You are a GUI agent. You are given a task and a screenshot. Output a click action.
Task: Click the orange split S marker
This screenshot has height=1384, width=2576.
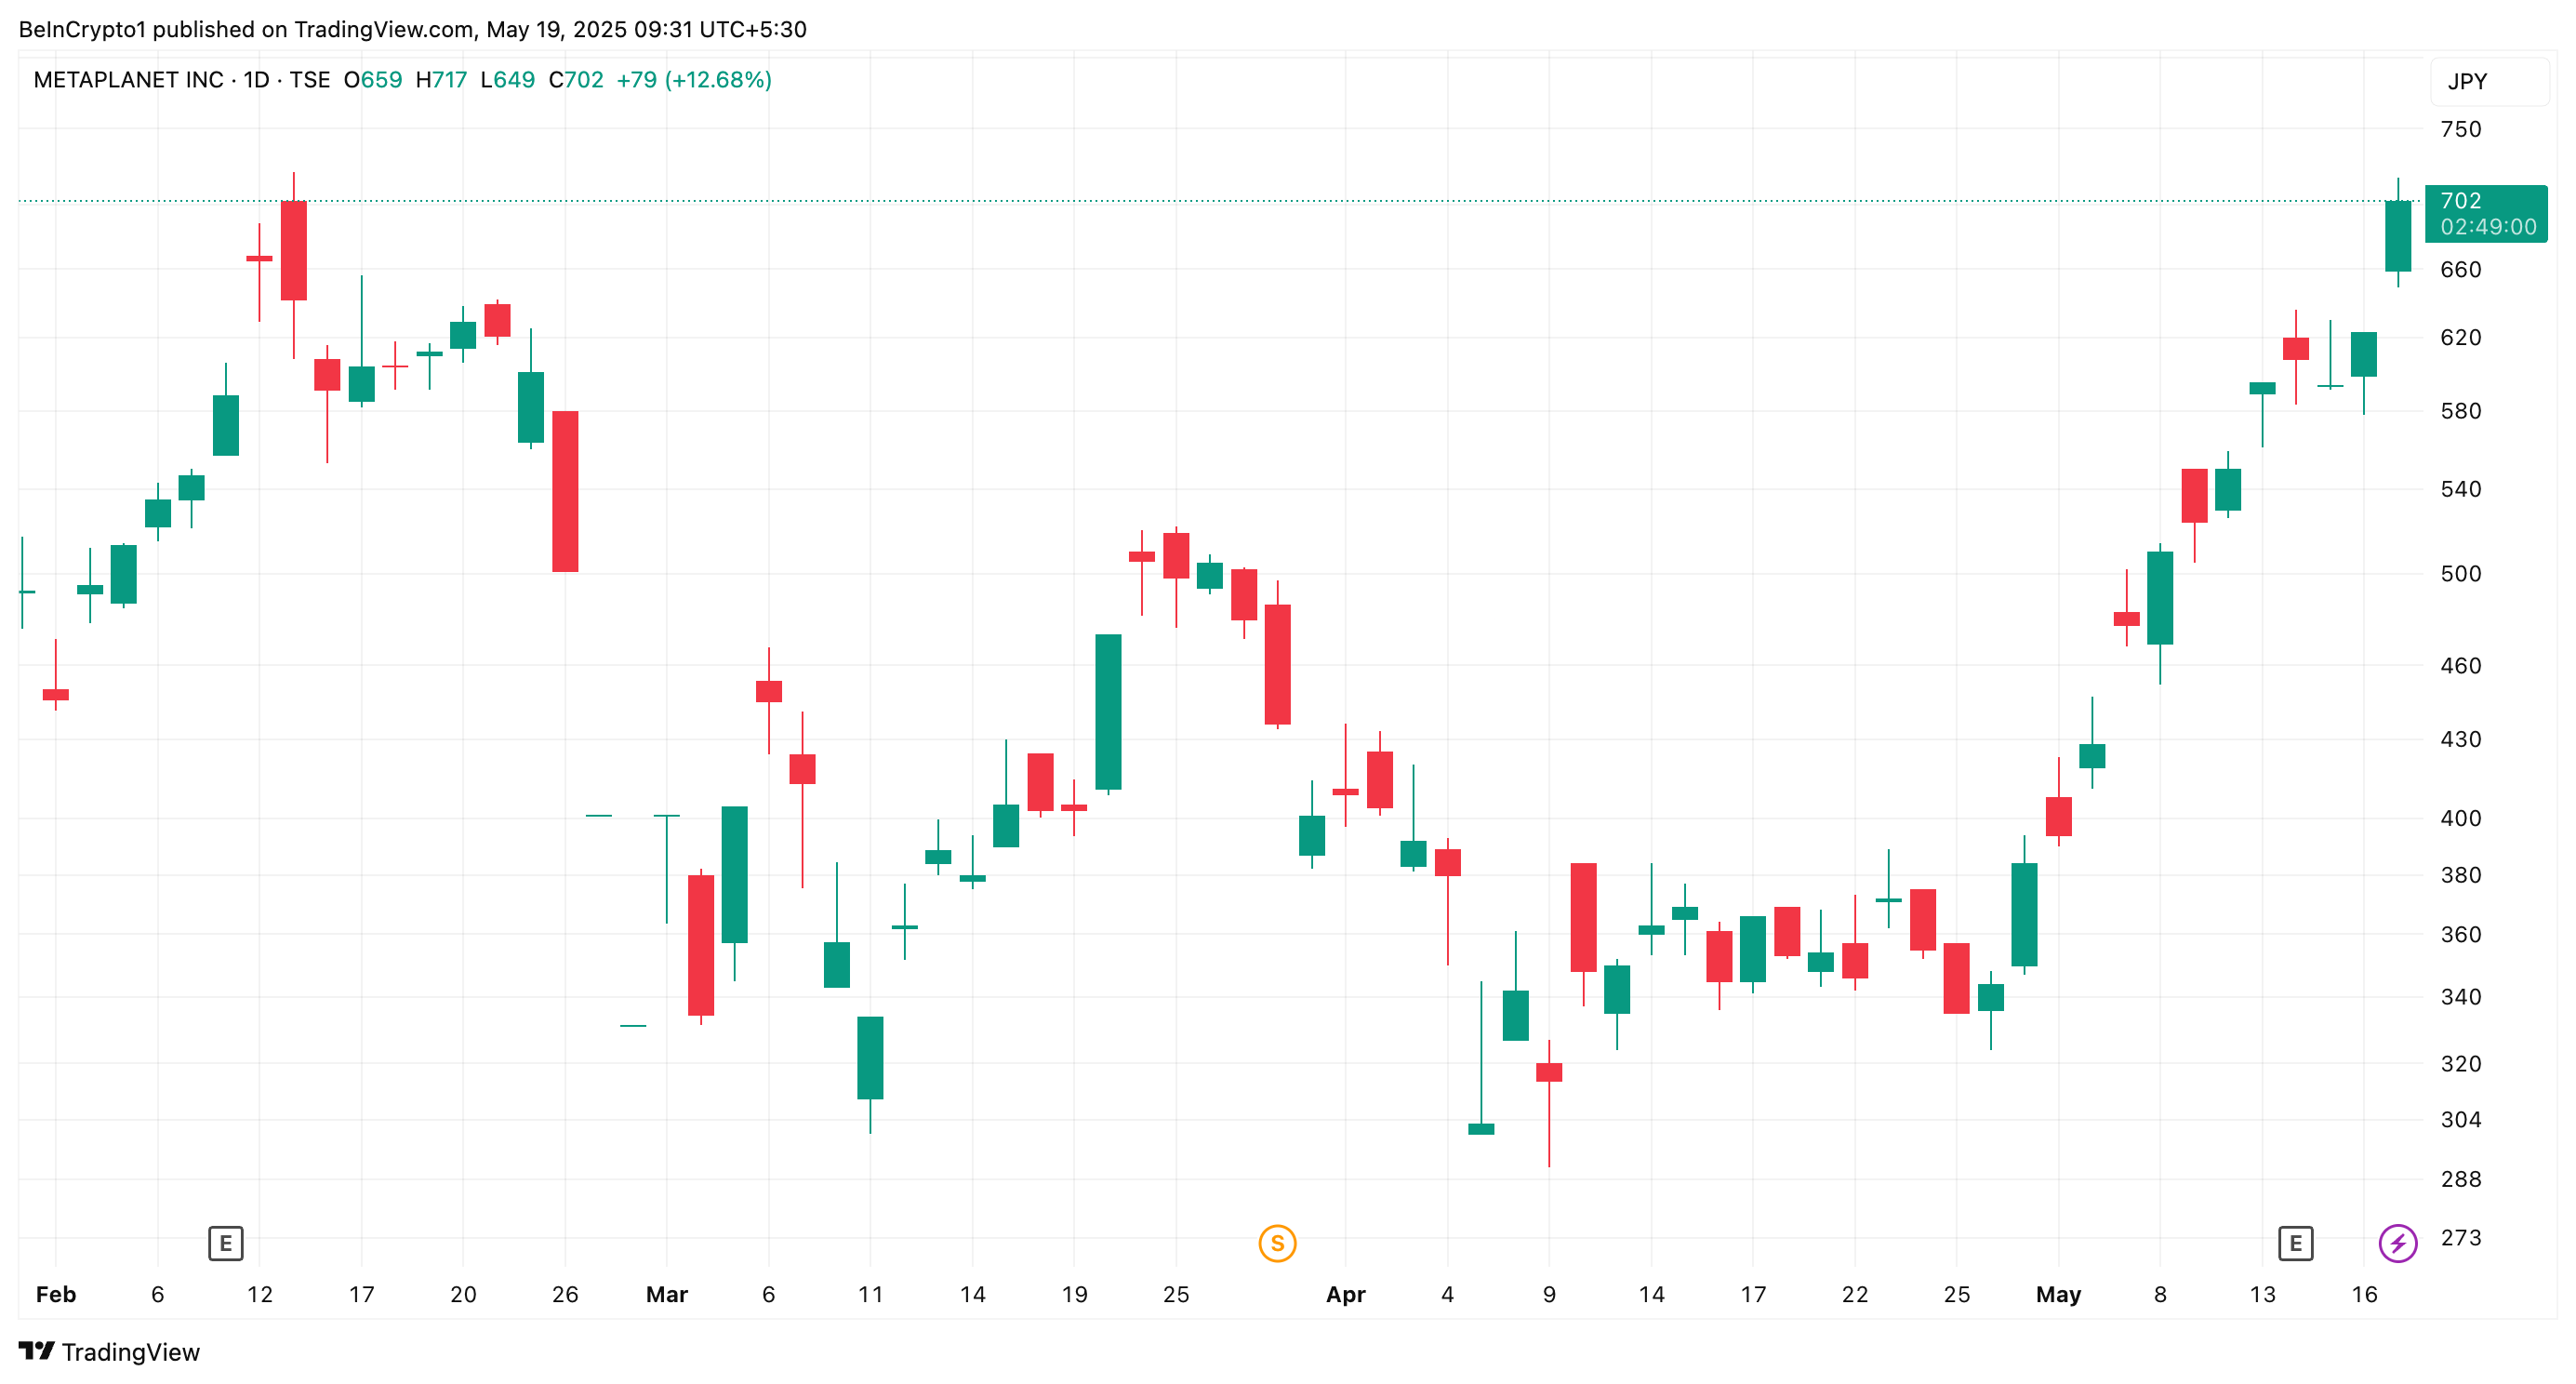[x=1277, y=1243]
